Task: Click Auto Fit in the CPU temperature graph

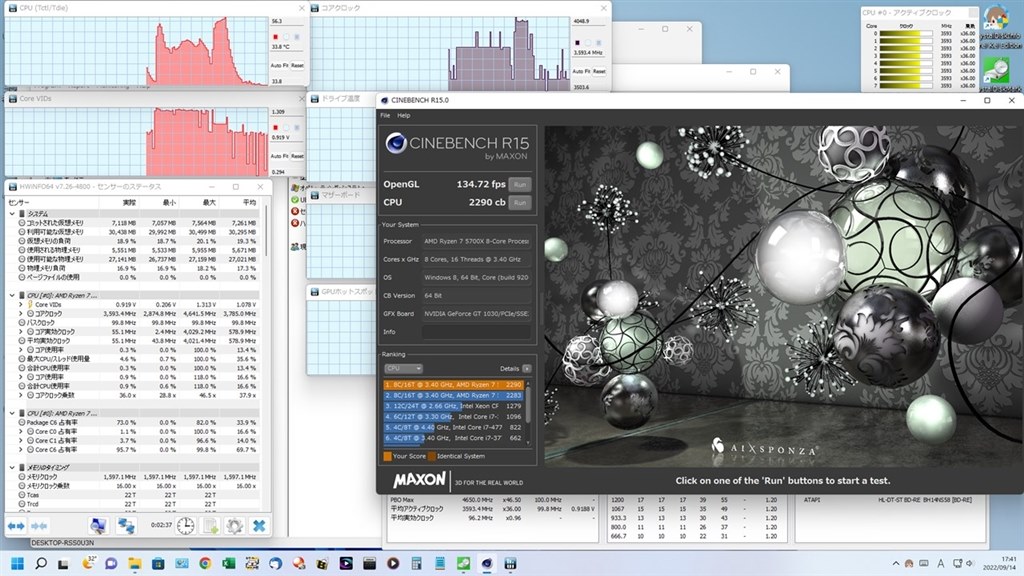Action: point(280,65)
